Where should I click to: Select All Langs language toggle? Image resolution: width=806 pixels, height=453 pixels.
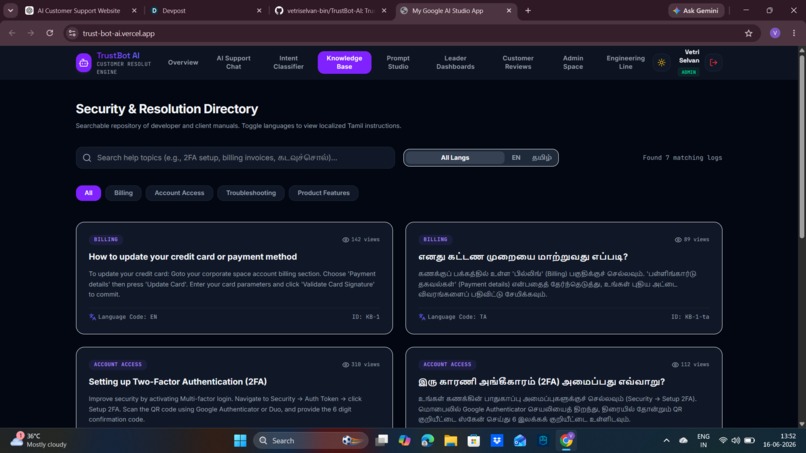pyautogui.click(x=455, y=158)
